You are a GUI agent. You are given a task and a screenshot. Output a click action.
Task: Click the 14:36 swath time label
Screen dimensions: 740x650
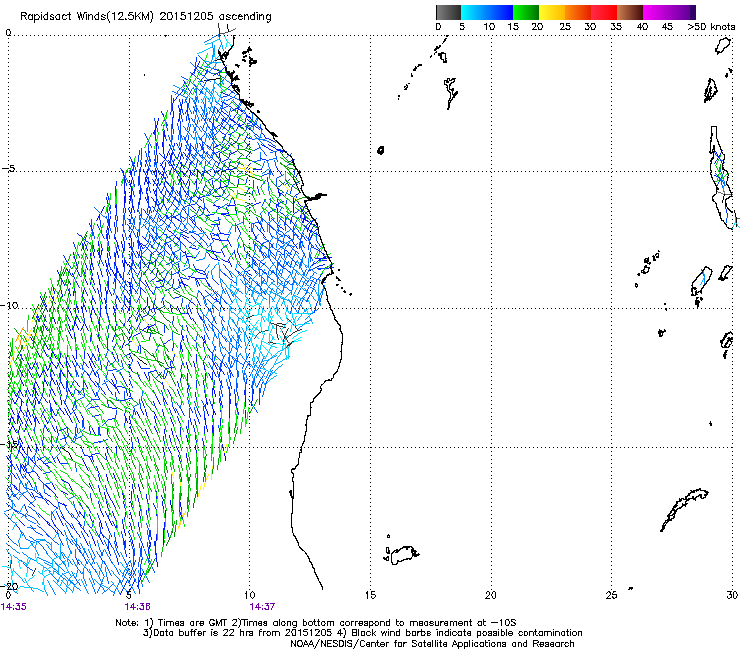[137, 607]
